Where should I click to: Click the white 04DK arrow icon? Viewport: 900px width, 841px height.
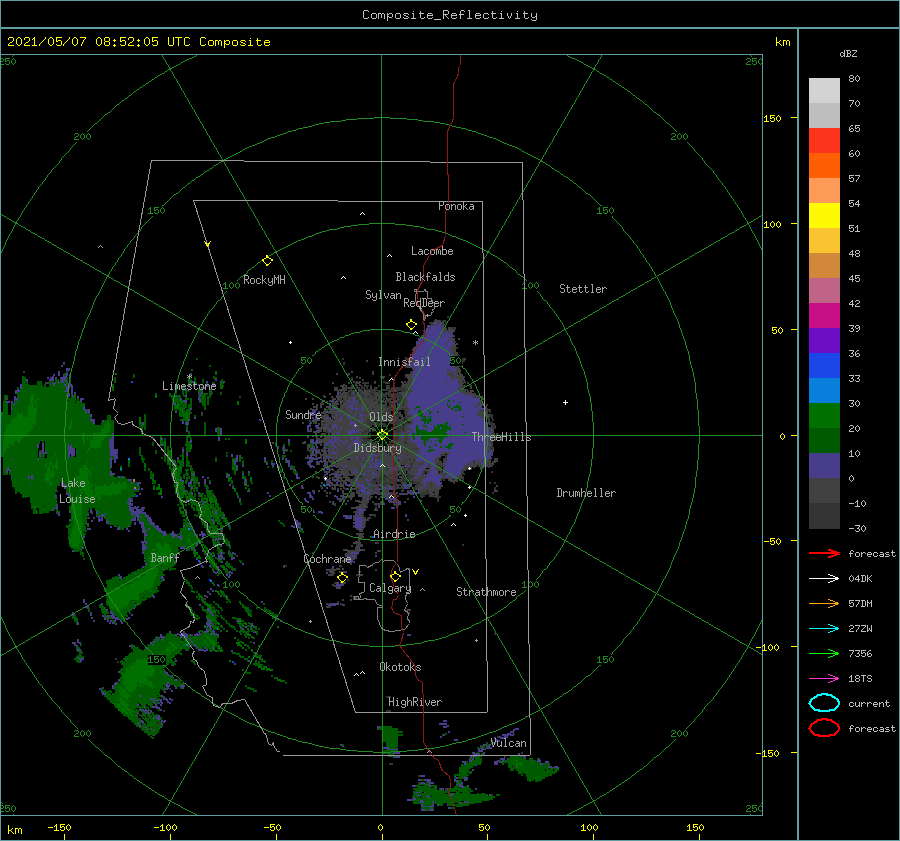824,579
